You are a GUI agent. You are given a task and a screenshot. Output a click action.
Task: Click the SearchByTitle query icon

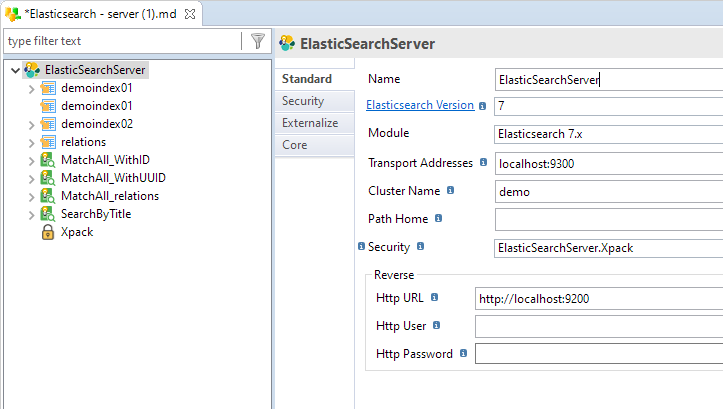(x=47, y=214)
